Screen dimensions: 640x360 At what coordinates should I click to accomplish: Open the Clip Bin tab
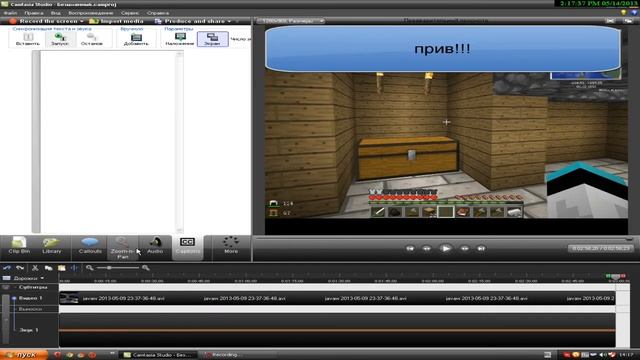click(19, 246)
